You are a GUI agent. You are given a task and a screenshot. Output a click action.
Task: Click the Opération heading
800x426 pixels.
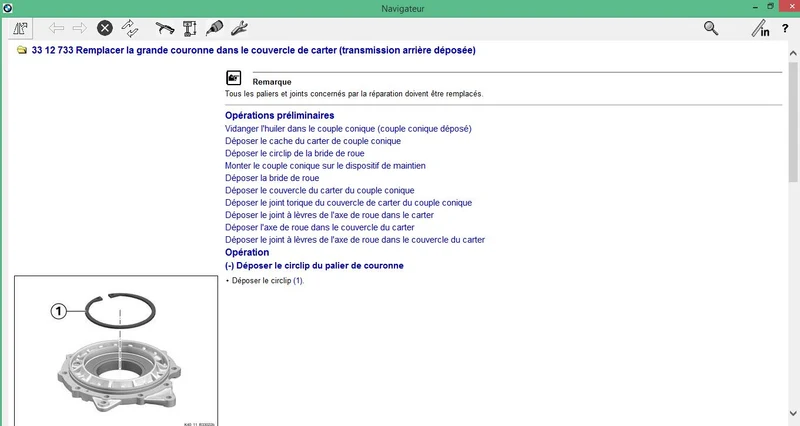[247, 252]
